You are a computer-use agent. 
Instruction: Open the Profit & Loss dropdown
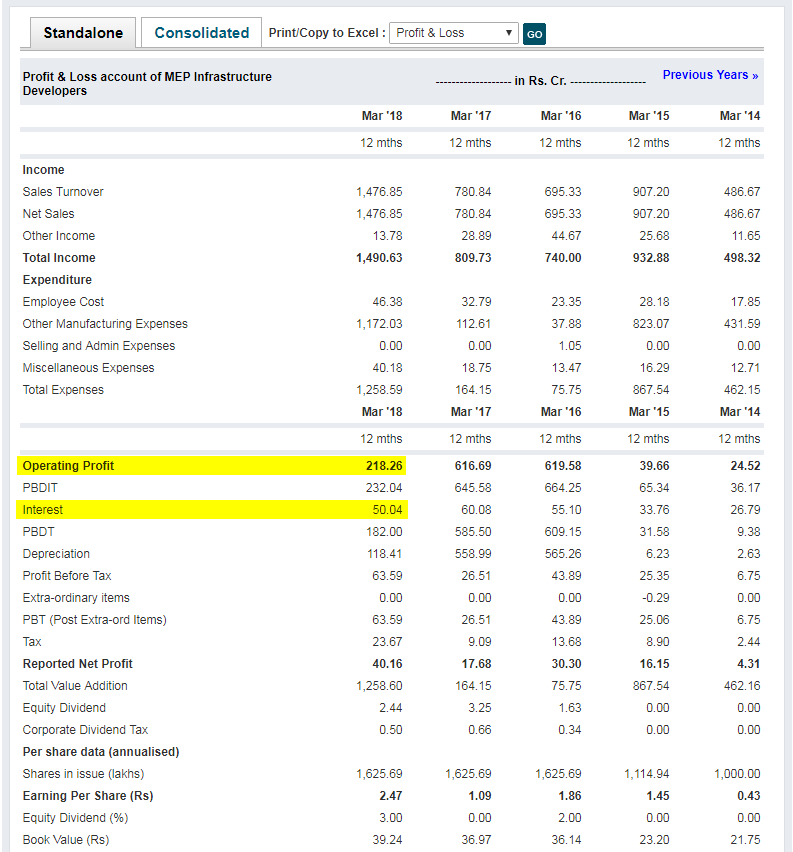pos(453,33)
